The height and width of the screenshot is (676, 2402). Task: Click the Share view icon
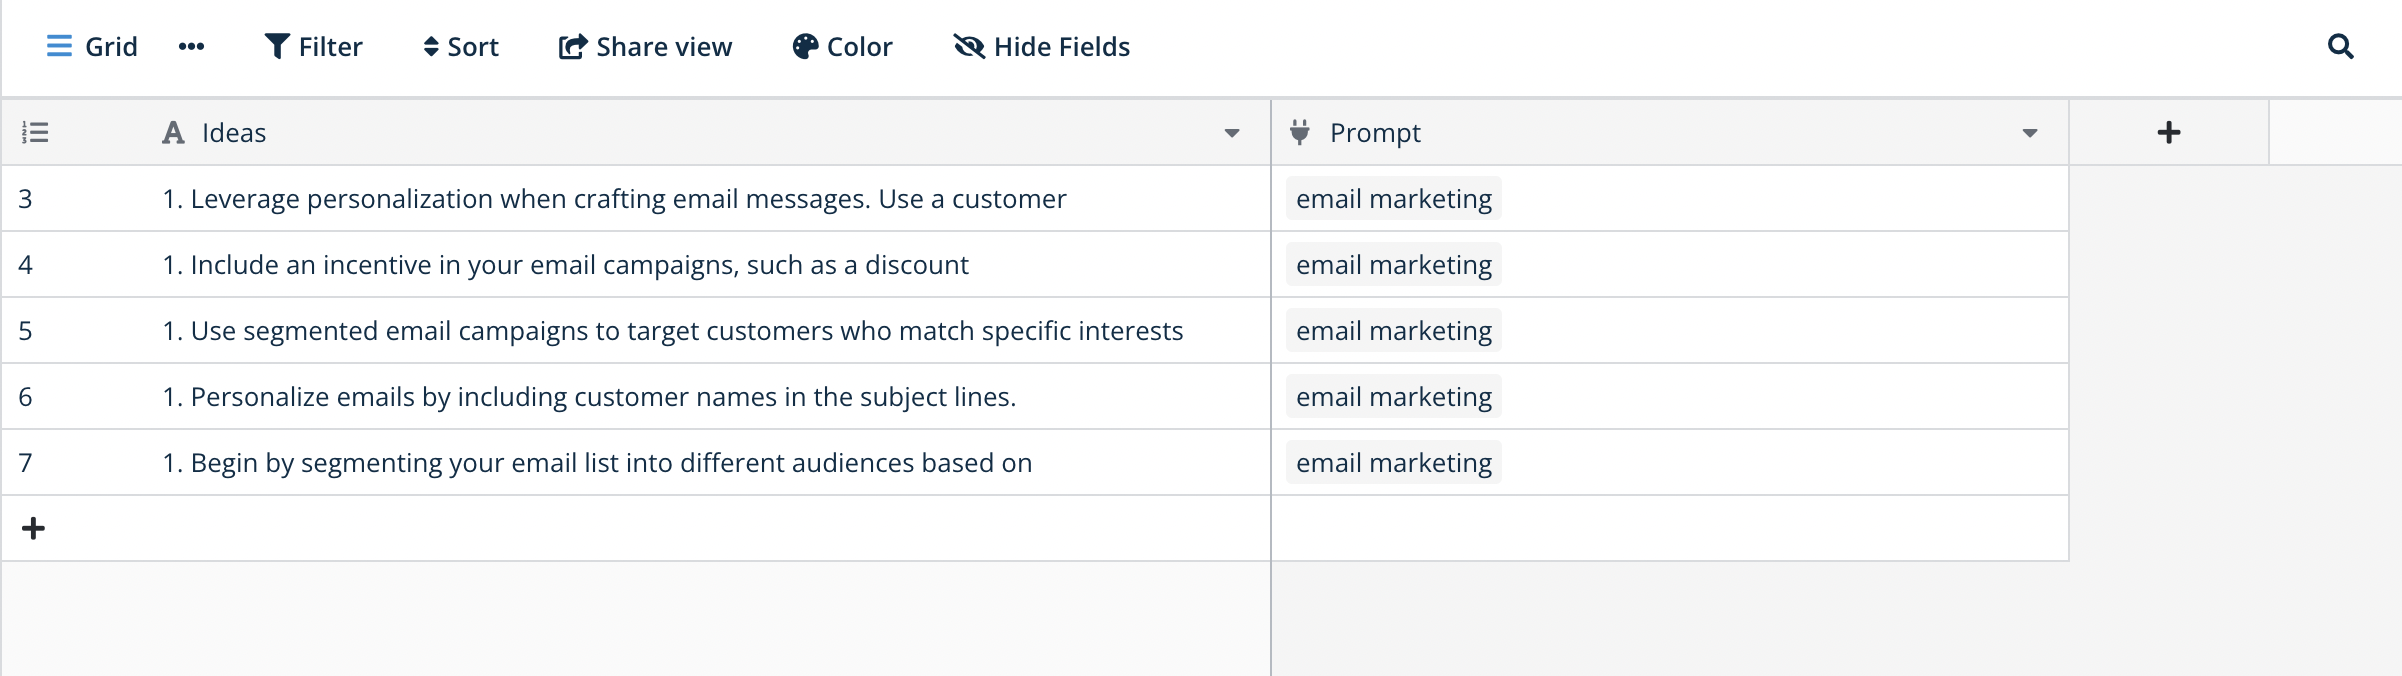[572, 47]
